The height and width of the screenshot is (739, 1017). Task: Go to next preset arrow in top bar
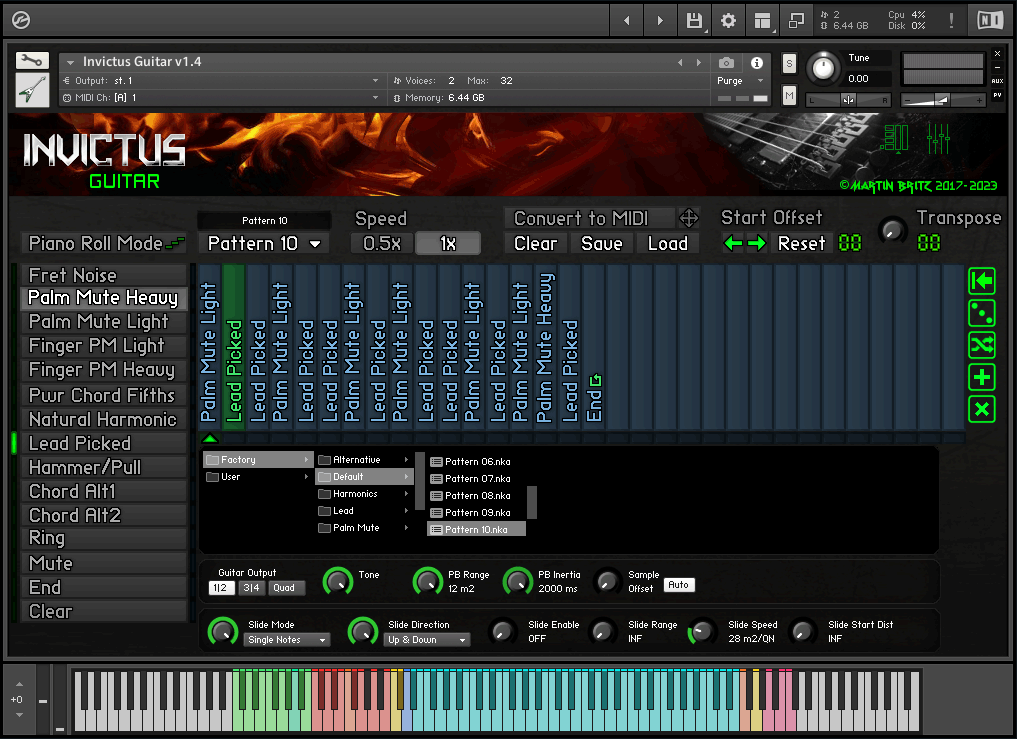point(660,21)
